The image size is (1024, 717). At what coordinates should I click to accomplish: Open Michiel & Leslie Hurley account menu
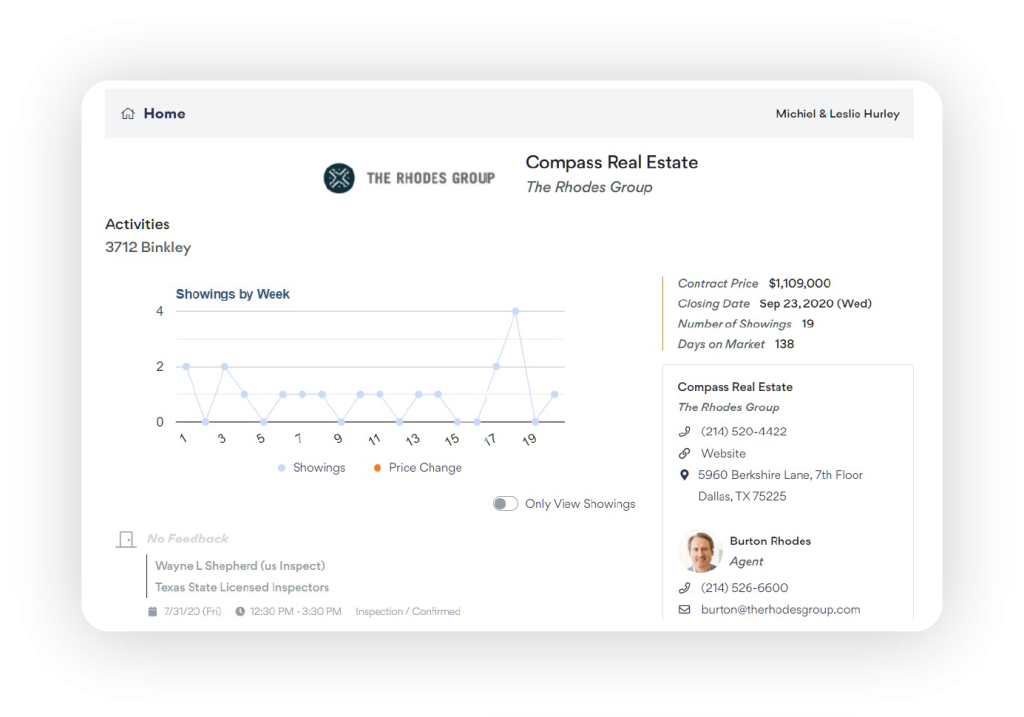pos(837,114)
